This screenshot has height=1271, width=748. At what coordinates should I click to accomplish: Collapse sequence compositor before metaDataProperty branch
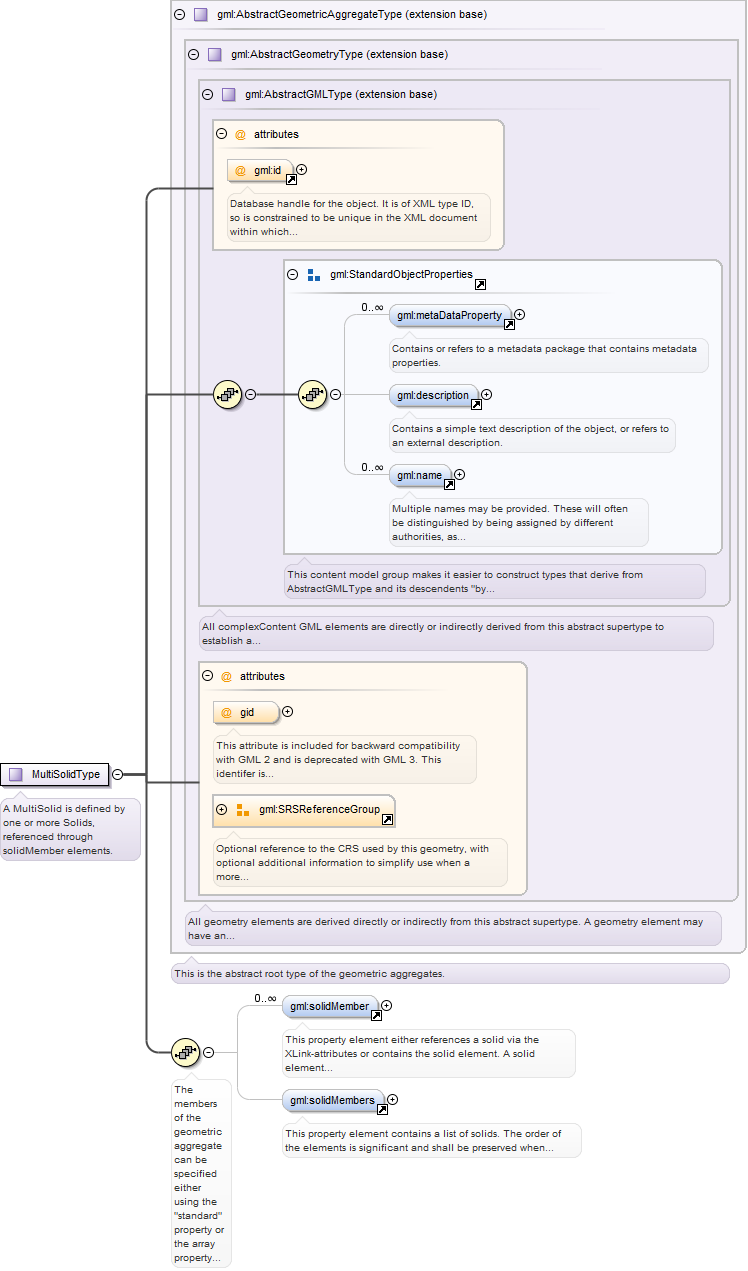pyautogui.click(x=336, y=394)
